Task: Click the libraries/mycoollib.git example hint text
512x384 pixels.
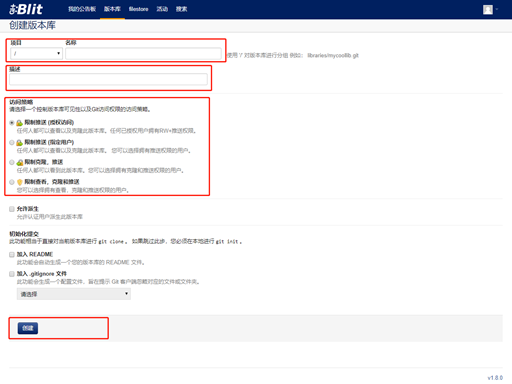Action: (333, 55)
